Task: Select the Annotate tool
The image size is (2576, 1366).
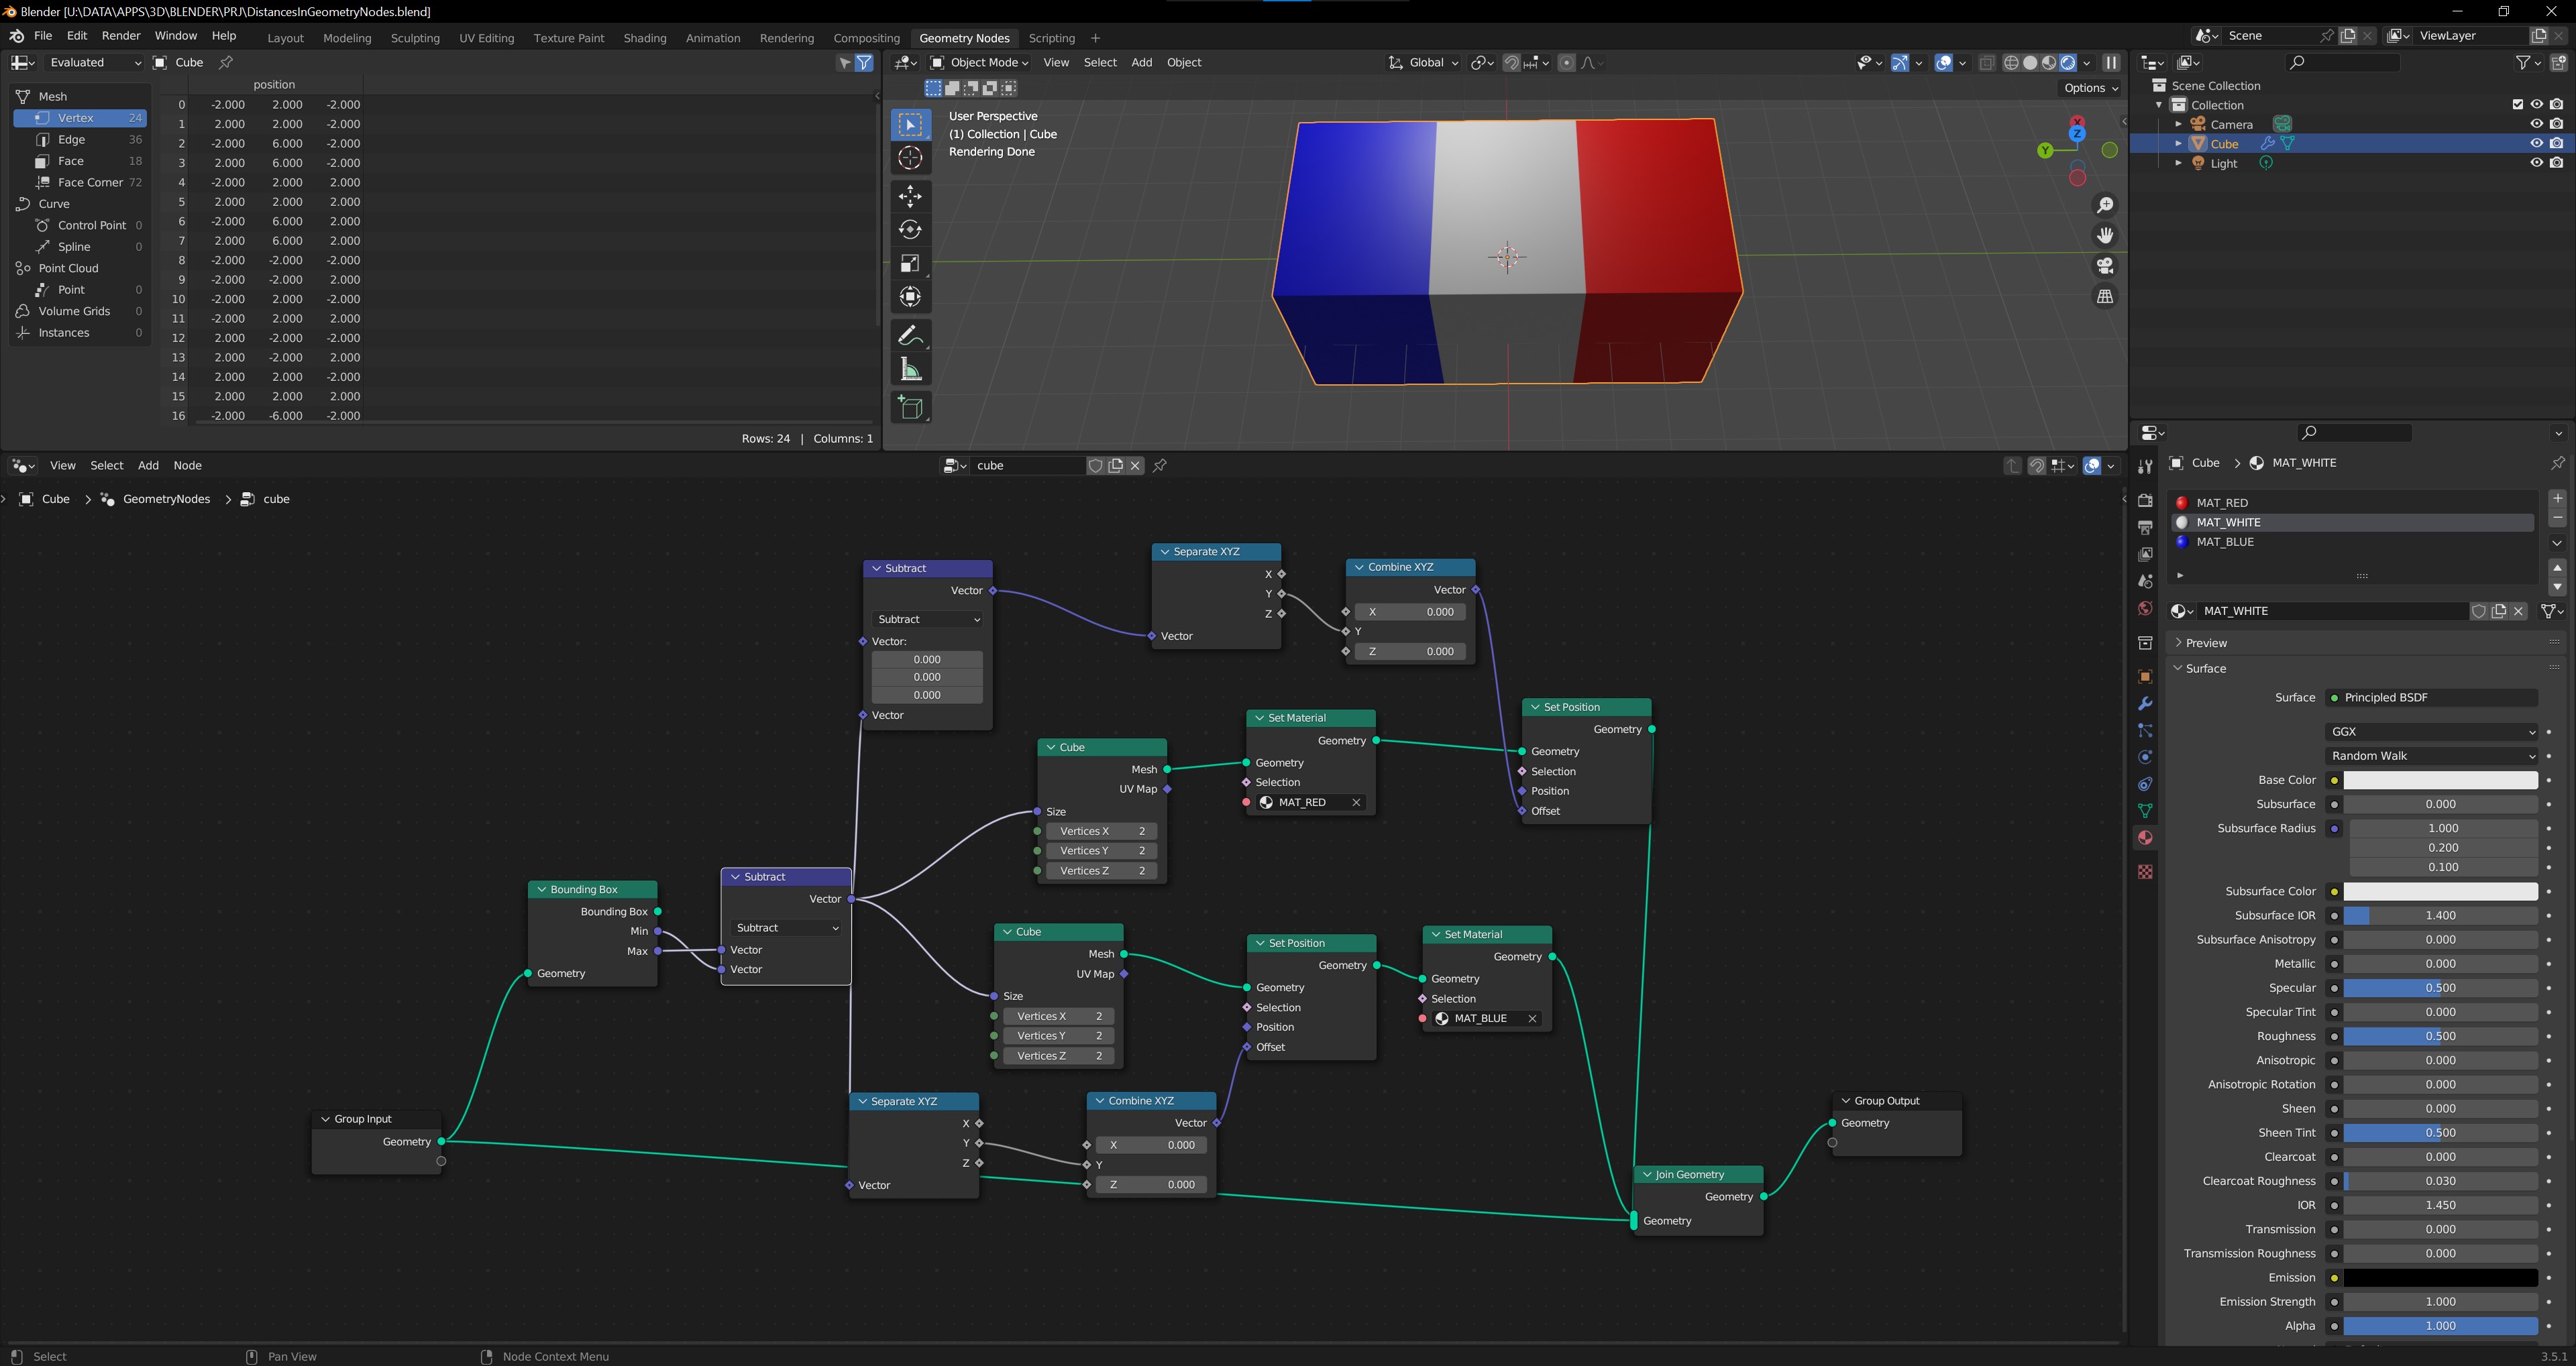Action: (910, 335)
